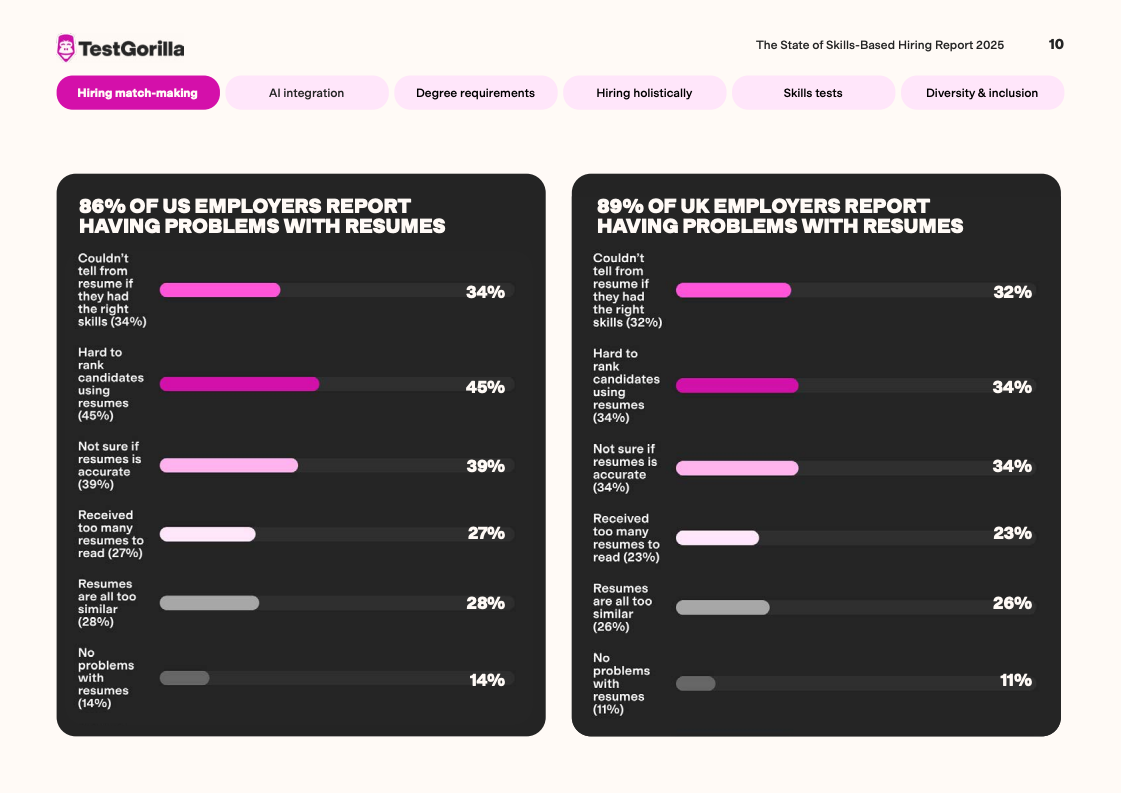This screenshot has width=1121, height=793.
Task: Click the US 27% too-many-resumes bar
Action: point(208,534)
